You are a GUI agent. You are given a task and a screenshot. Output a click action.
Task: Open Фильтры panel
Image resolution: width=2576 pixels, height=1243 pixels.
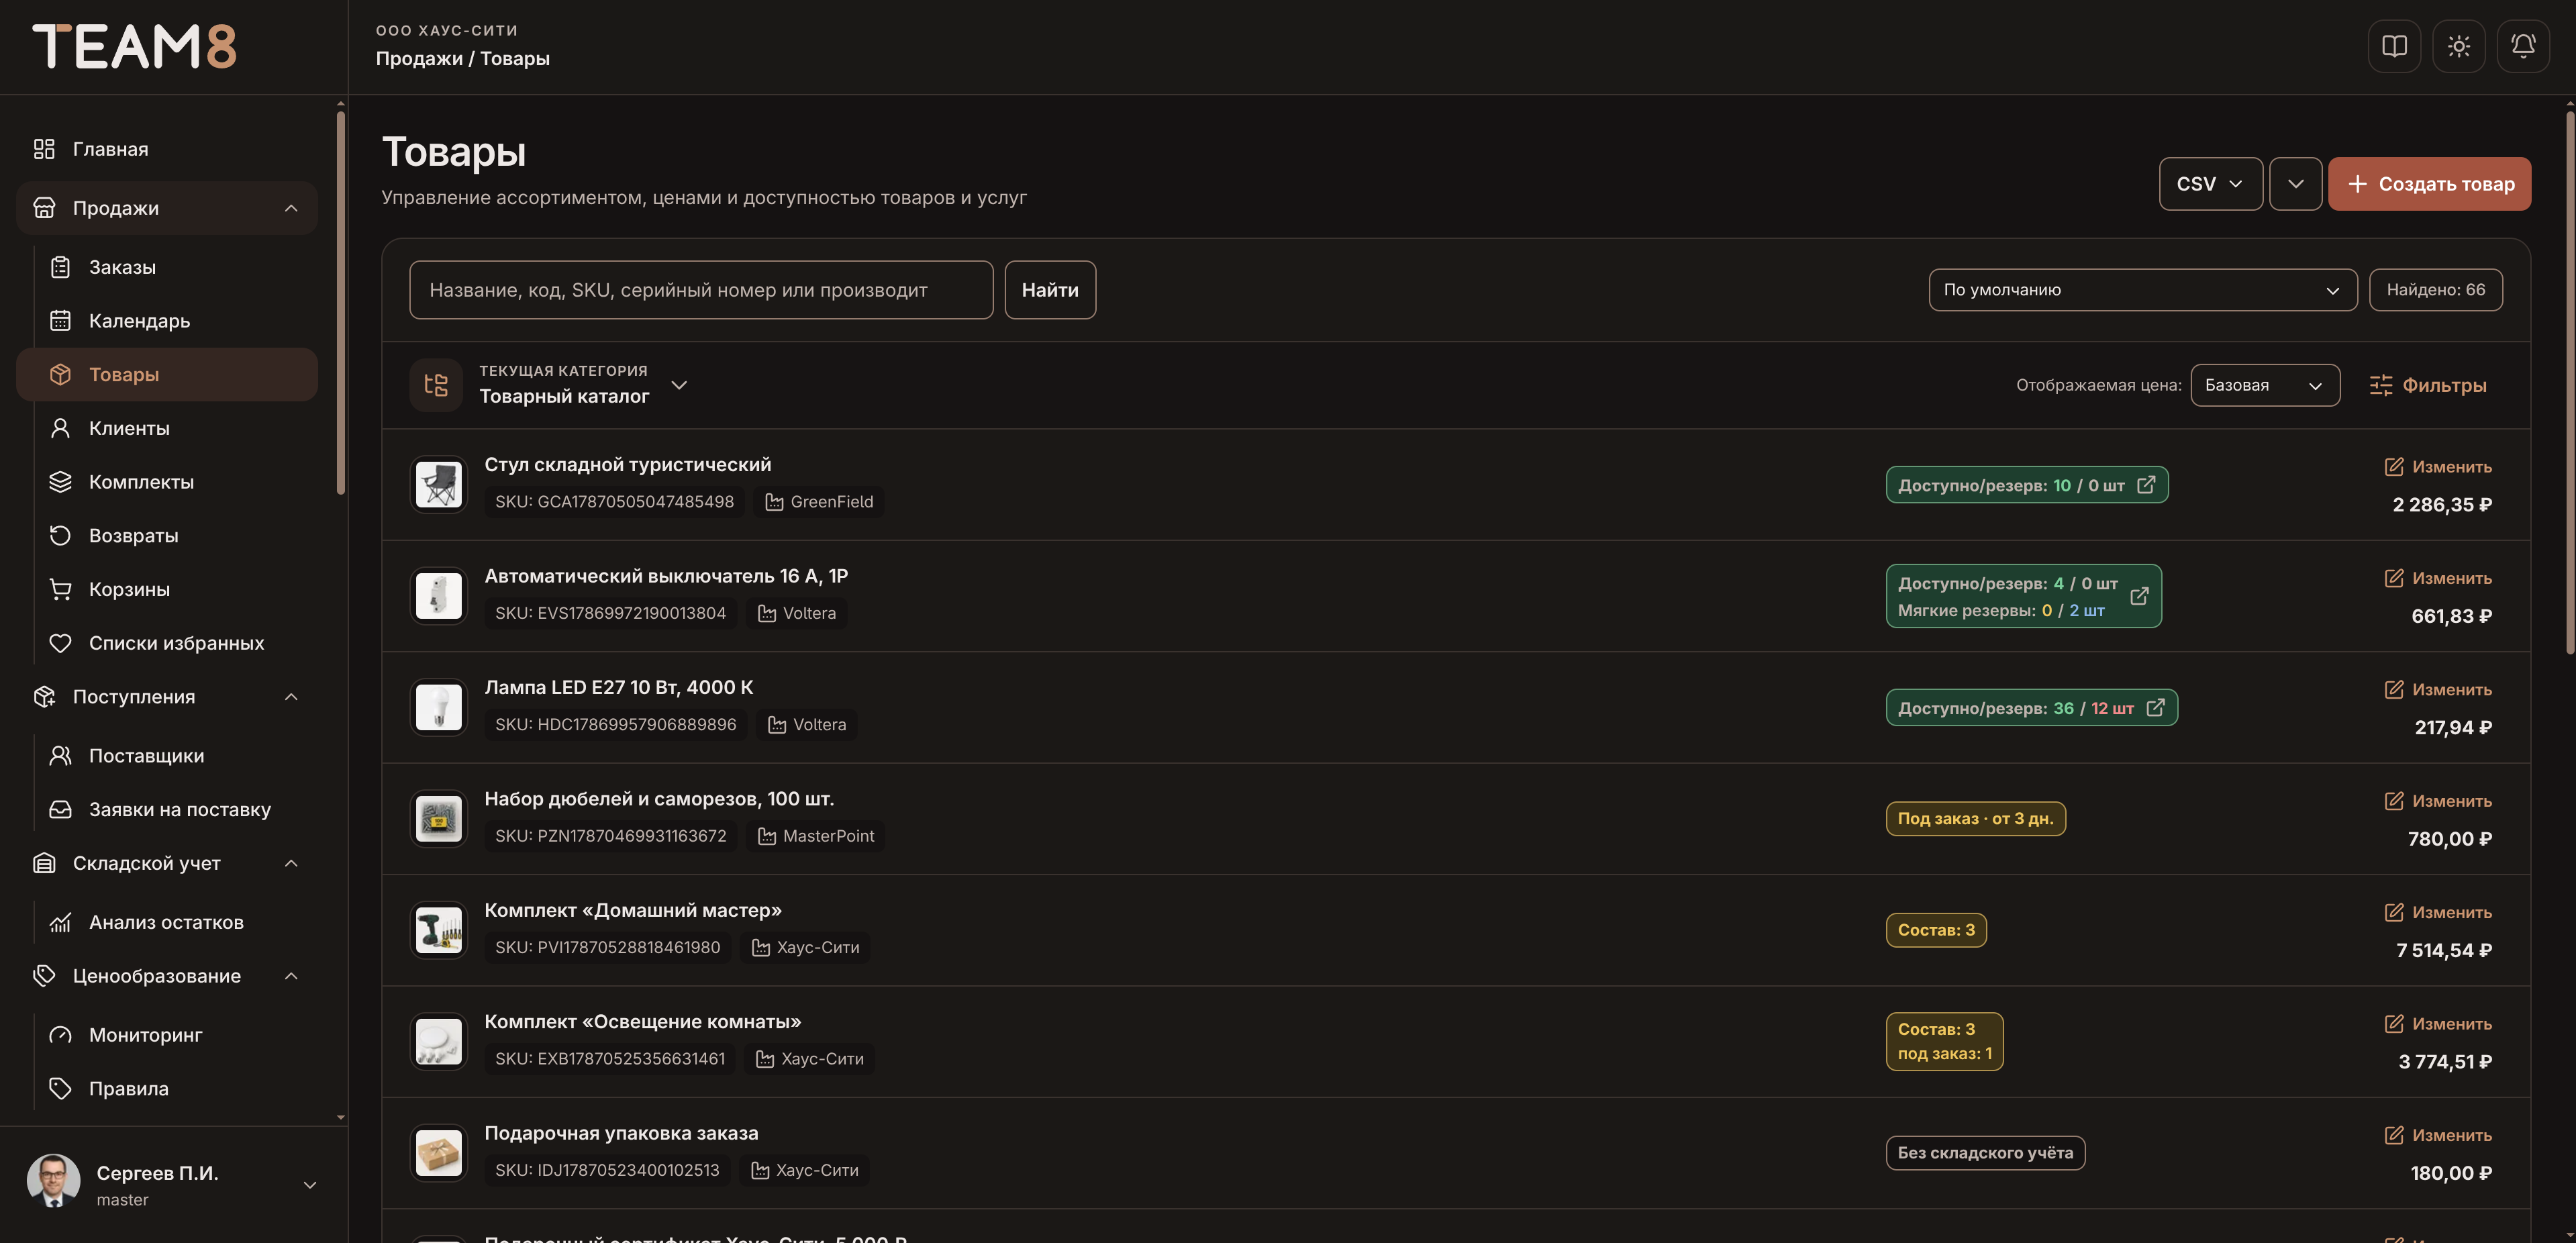[x=2428, y=385]
